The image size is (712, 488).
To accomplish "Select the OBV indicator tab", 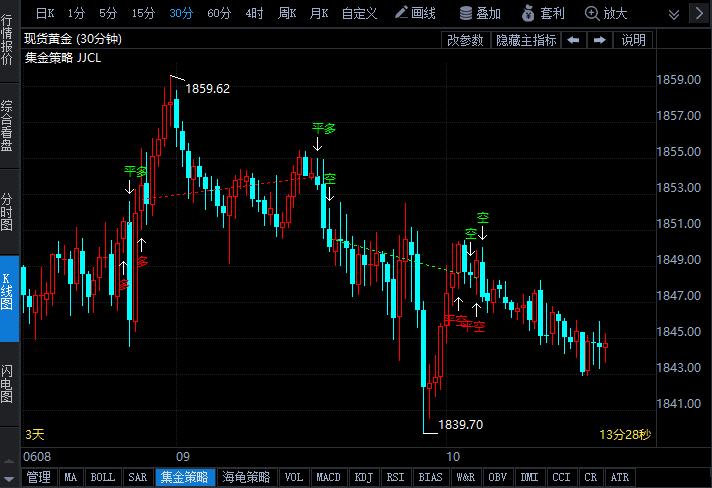I will pyautogui.click(x=498, y=478).
